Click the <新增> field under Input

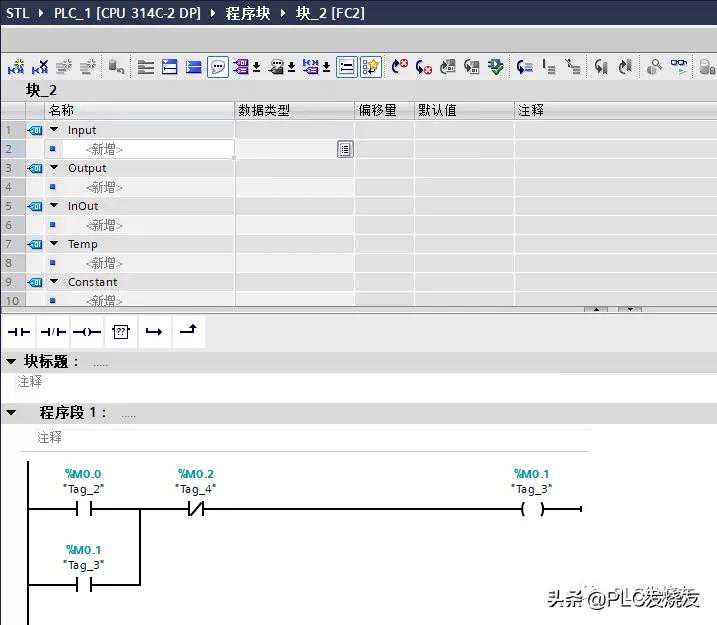104,149
